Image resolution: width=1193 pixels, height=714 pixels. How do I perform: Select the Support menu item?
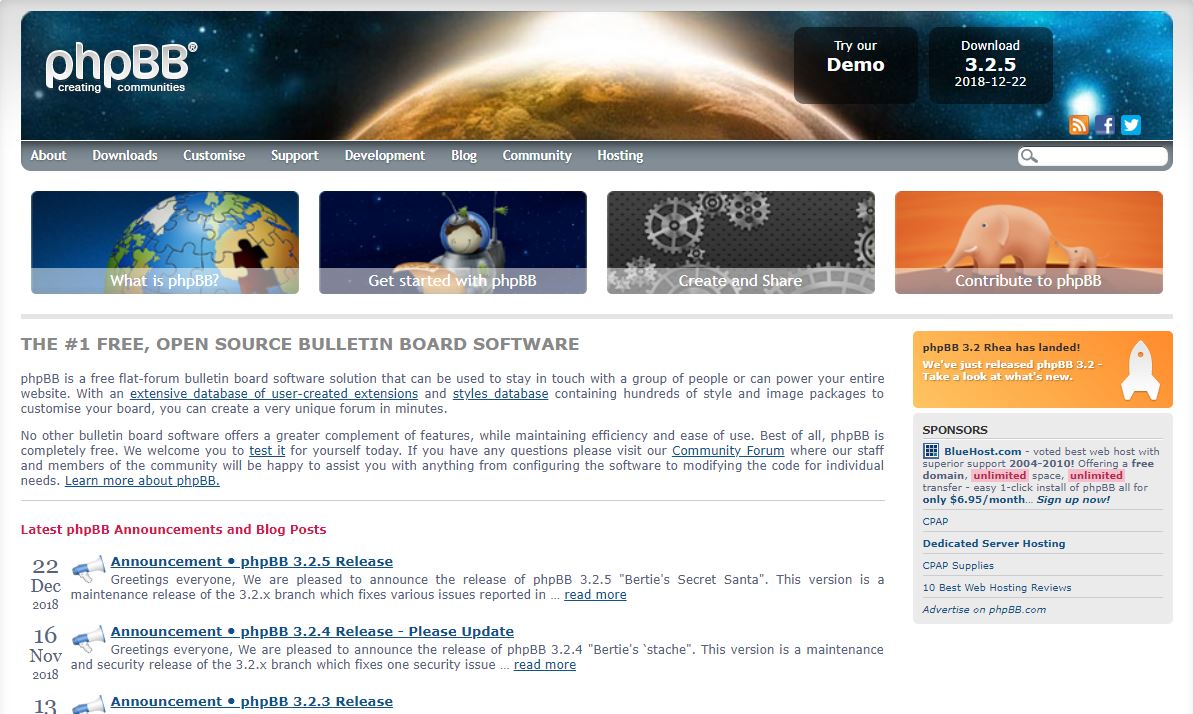click(x=294, y=156)
